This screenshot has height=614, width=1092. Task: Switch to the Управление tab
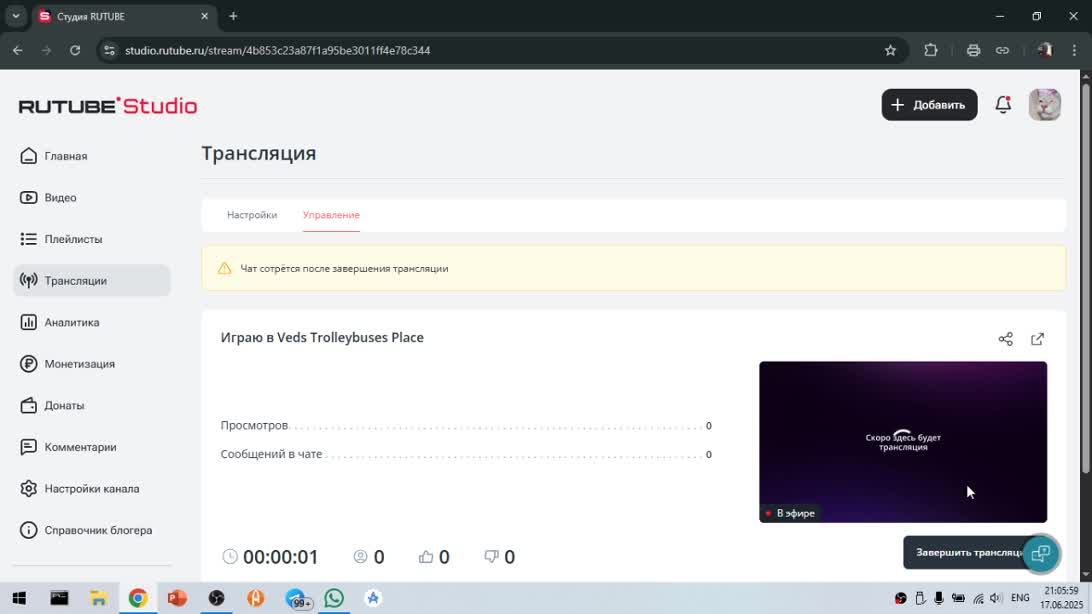point(331,215)
